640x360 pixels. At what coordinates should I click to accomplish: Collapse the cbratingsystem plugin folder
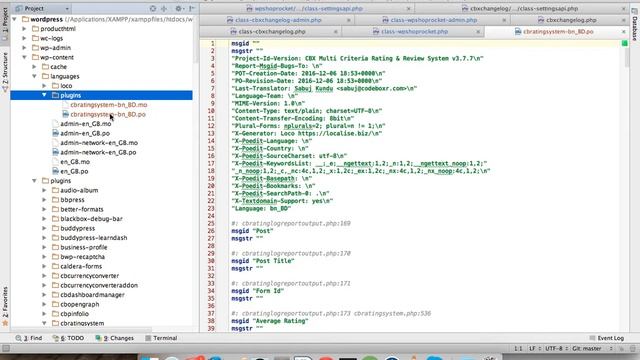tap(44, 323)
